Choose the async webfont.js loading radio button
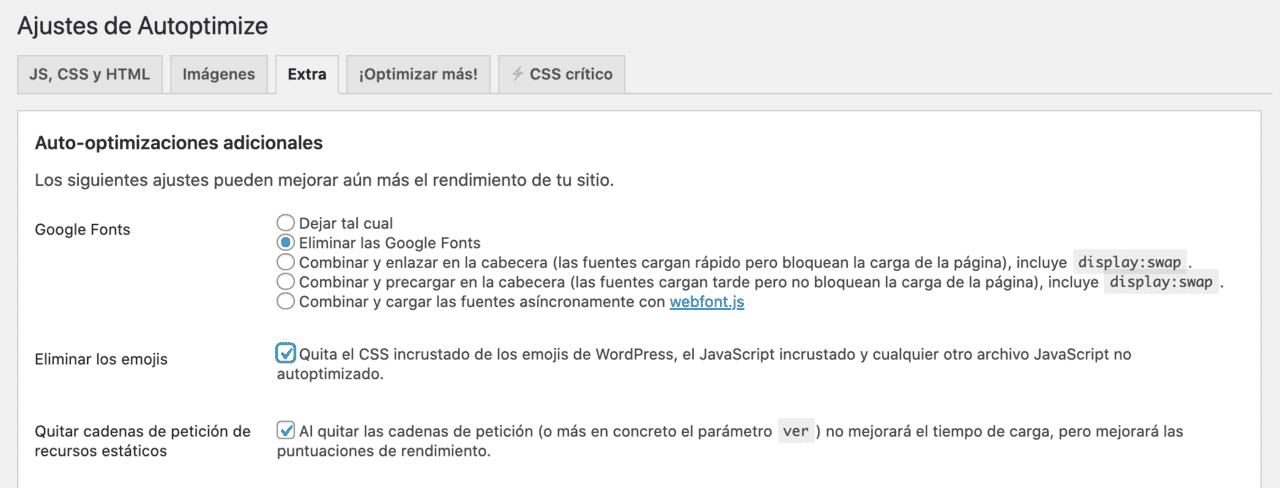This screenshot has height=488, width=1280. (285, 301)
